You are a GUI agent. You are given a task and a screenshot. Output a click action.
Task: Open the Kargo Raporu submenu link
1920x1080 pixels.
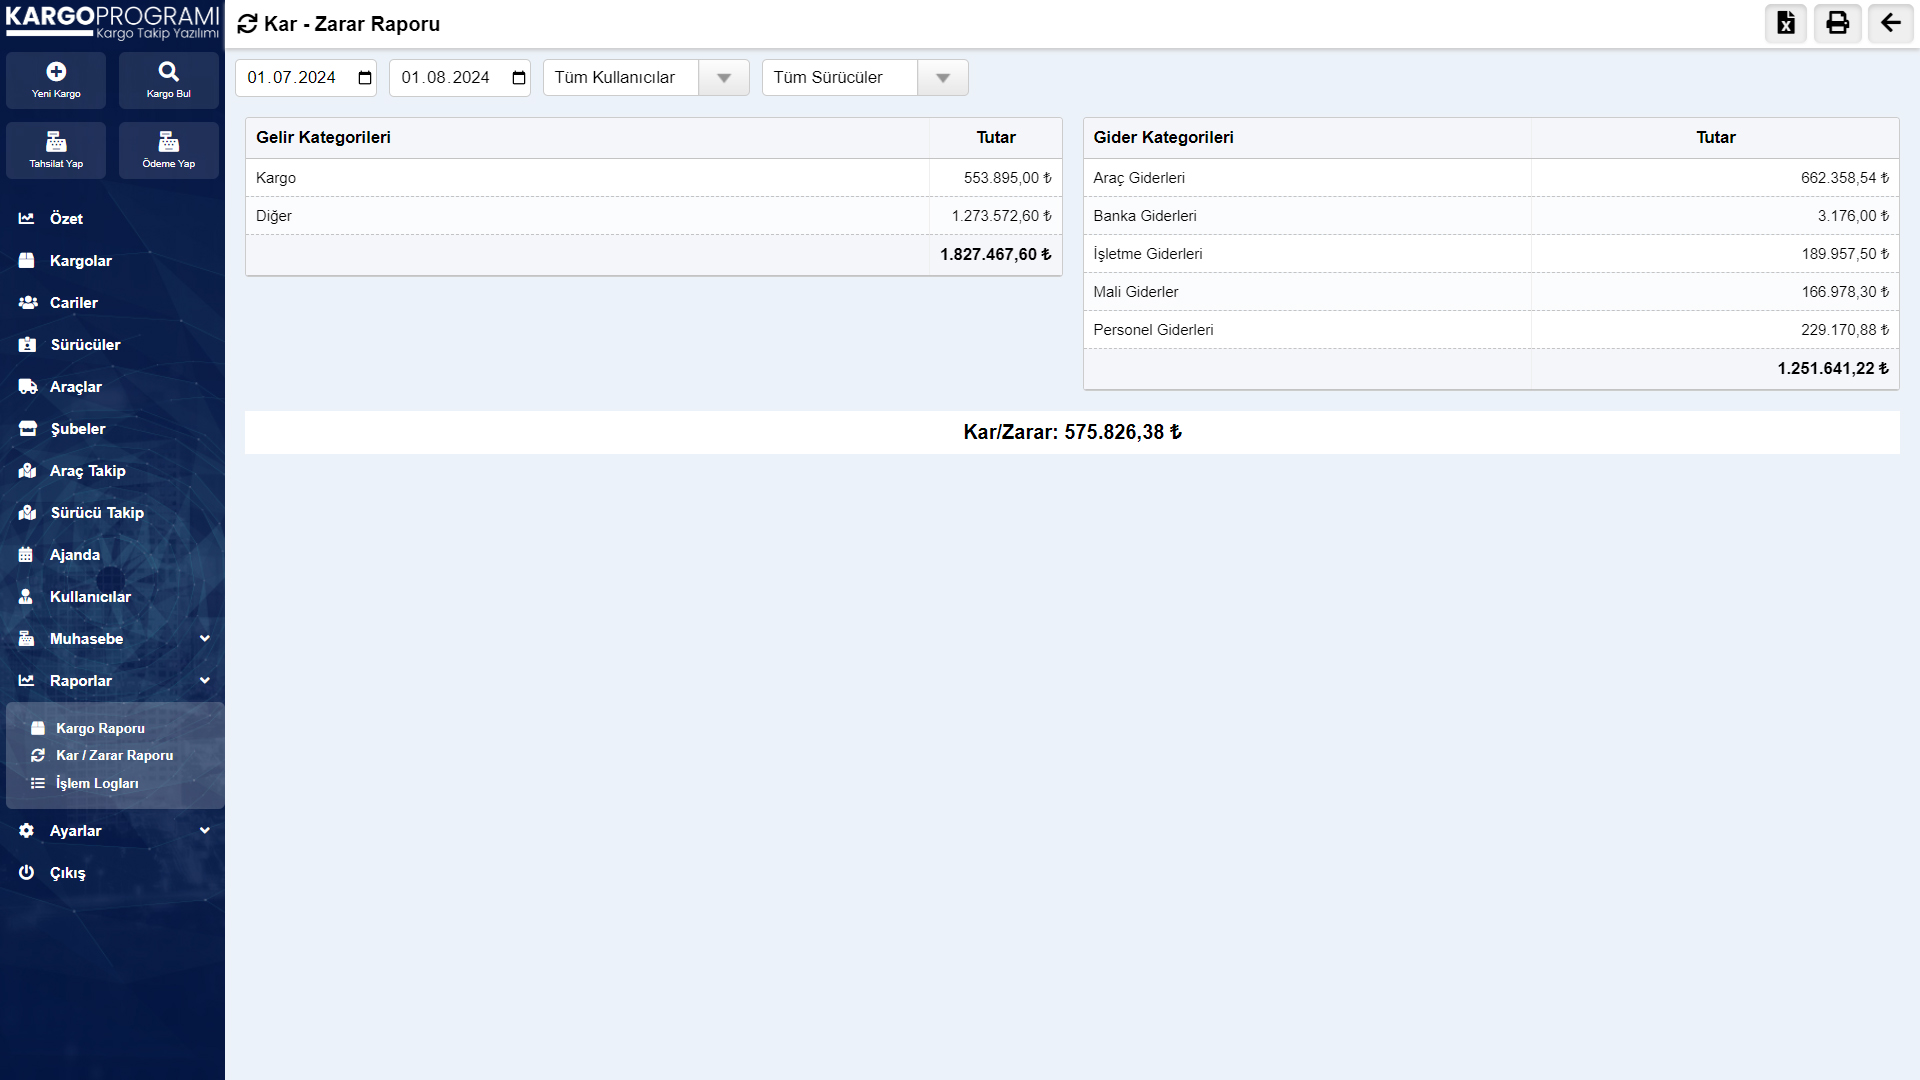tap(100, 728)
